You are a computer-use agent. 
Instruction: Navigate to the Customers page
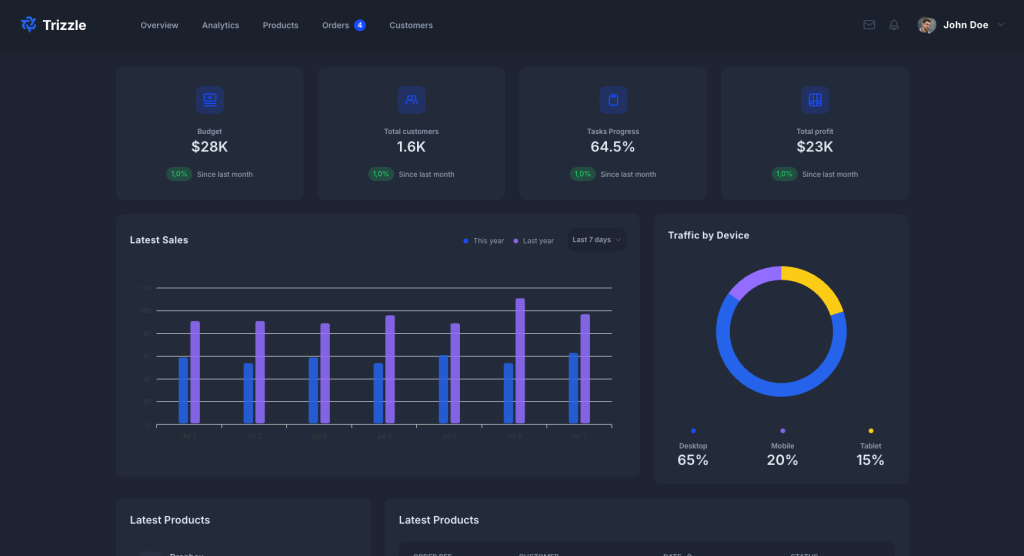point(411,25)
